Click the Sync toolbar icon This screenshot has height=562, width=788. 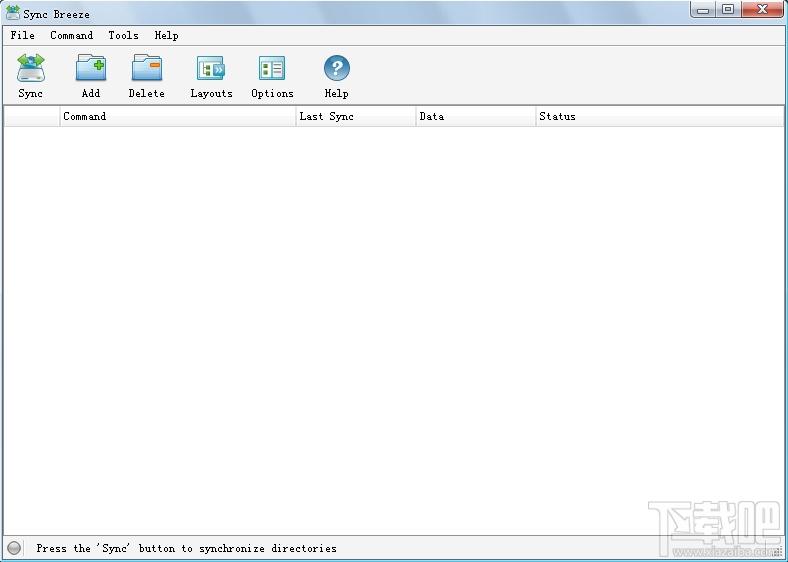pyautogui.click(x=31, y=68)
